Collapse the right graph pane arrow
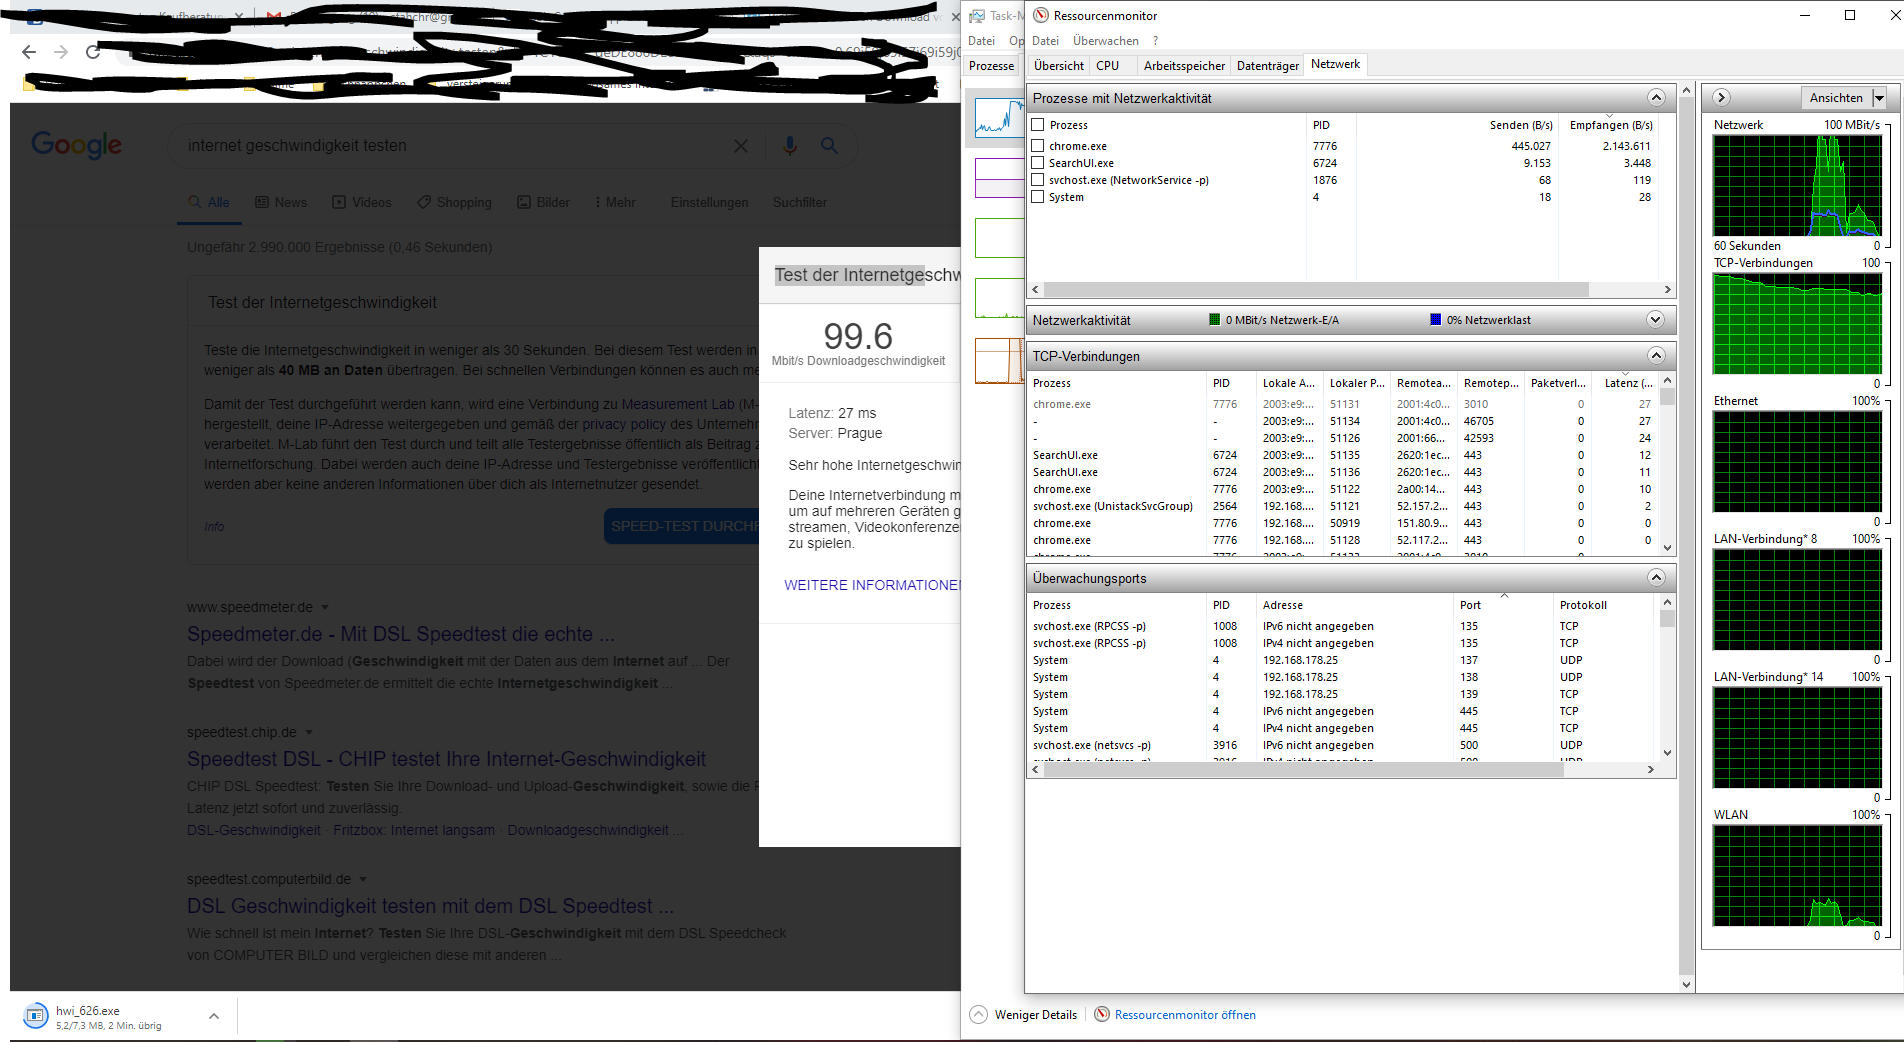 1721,97
